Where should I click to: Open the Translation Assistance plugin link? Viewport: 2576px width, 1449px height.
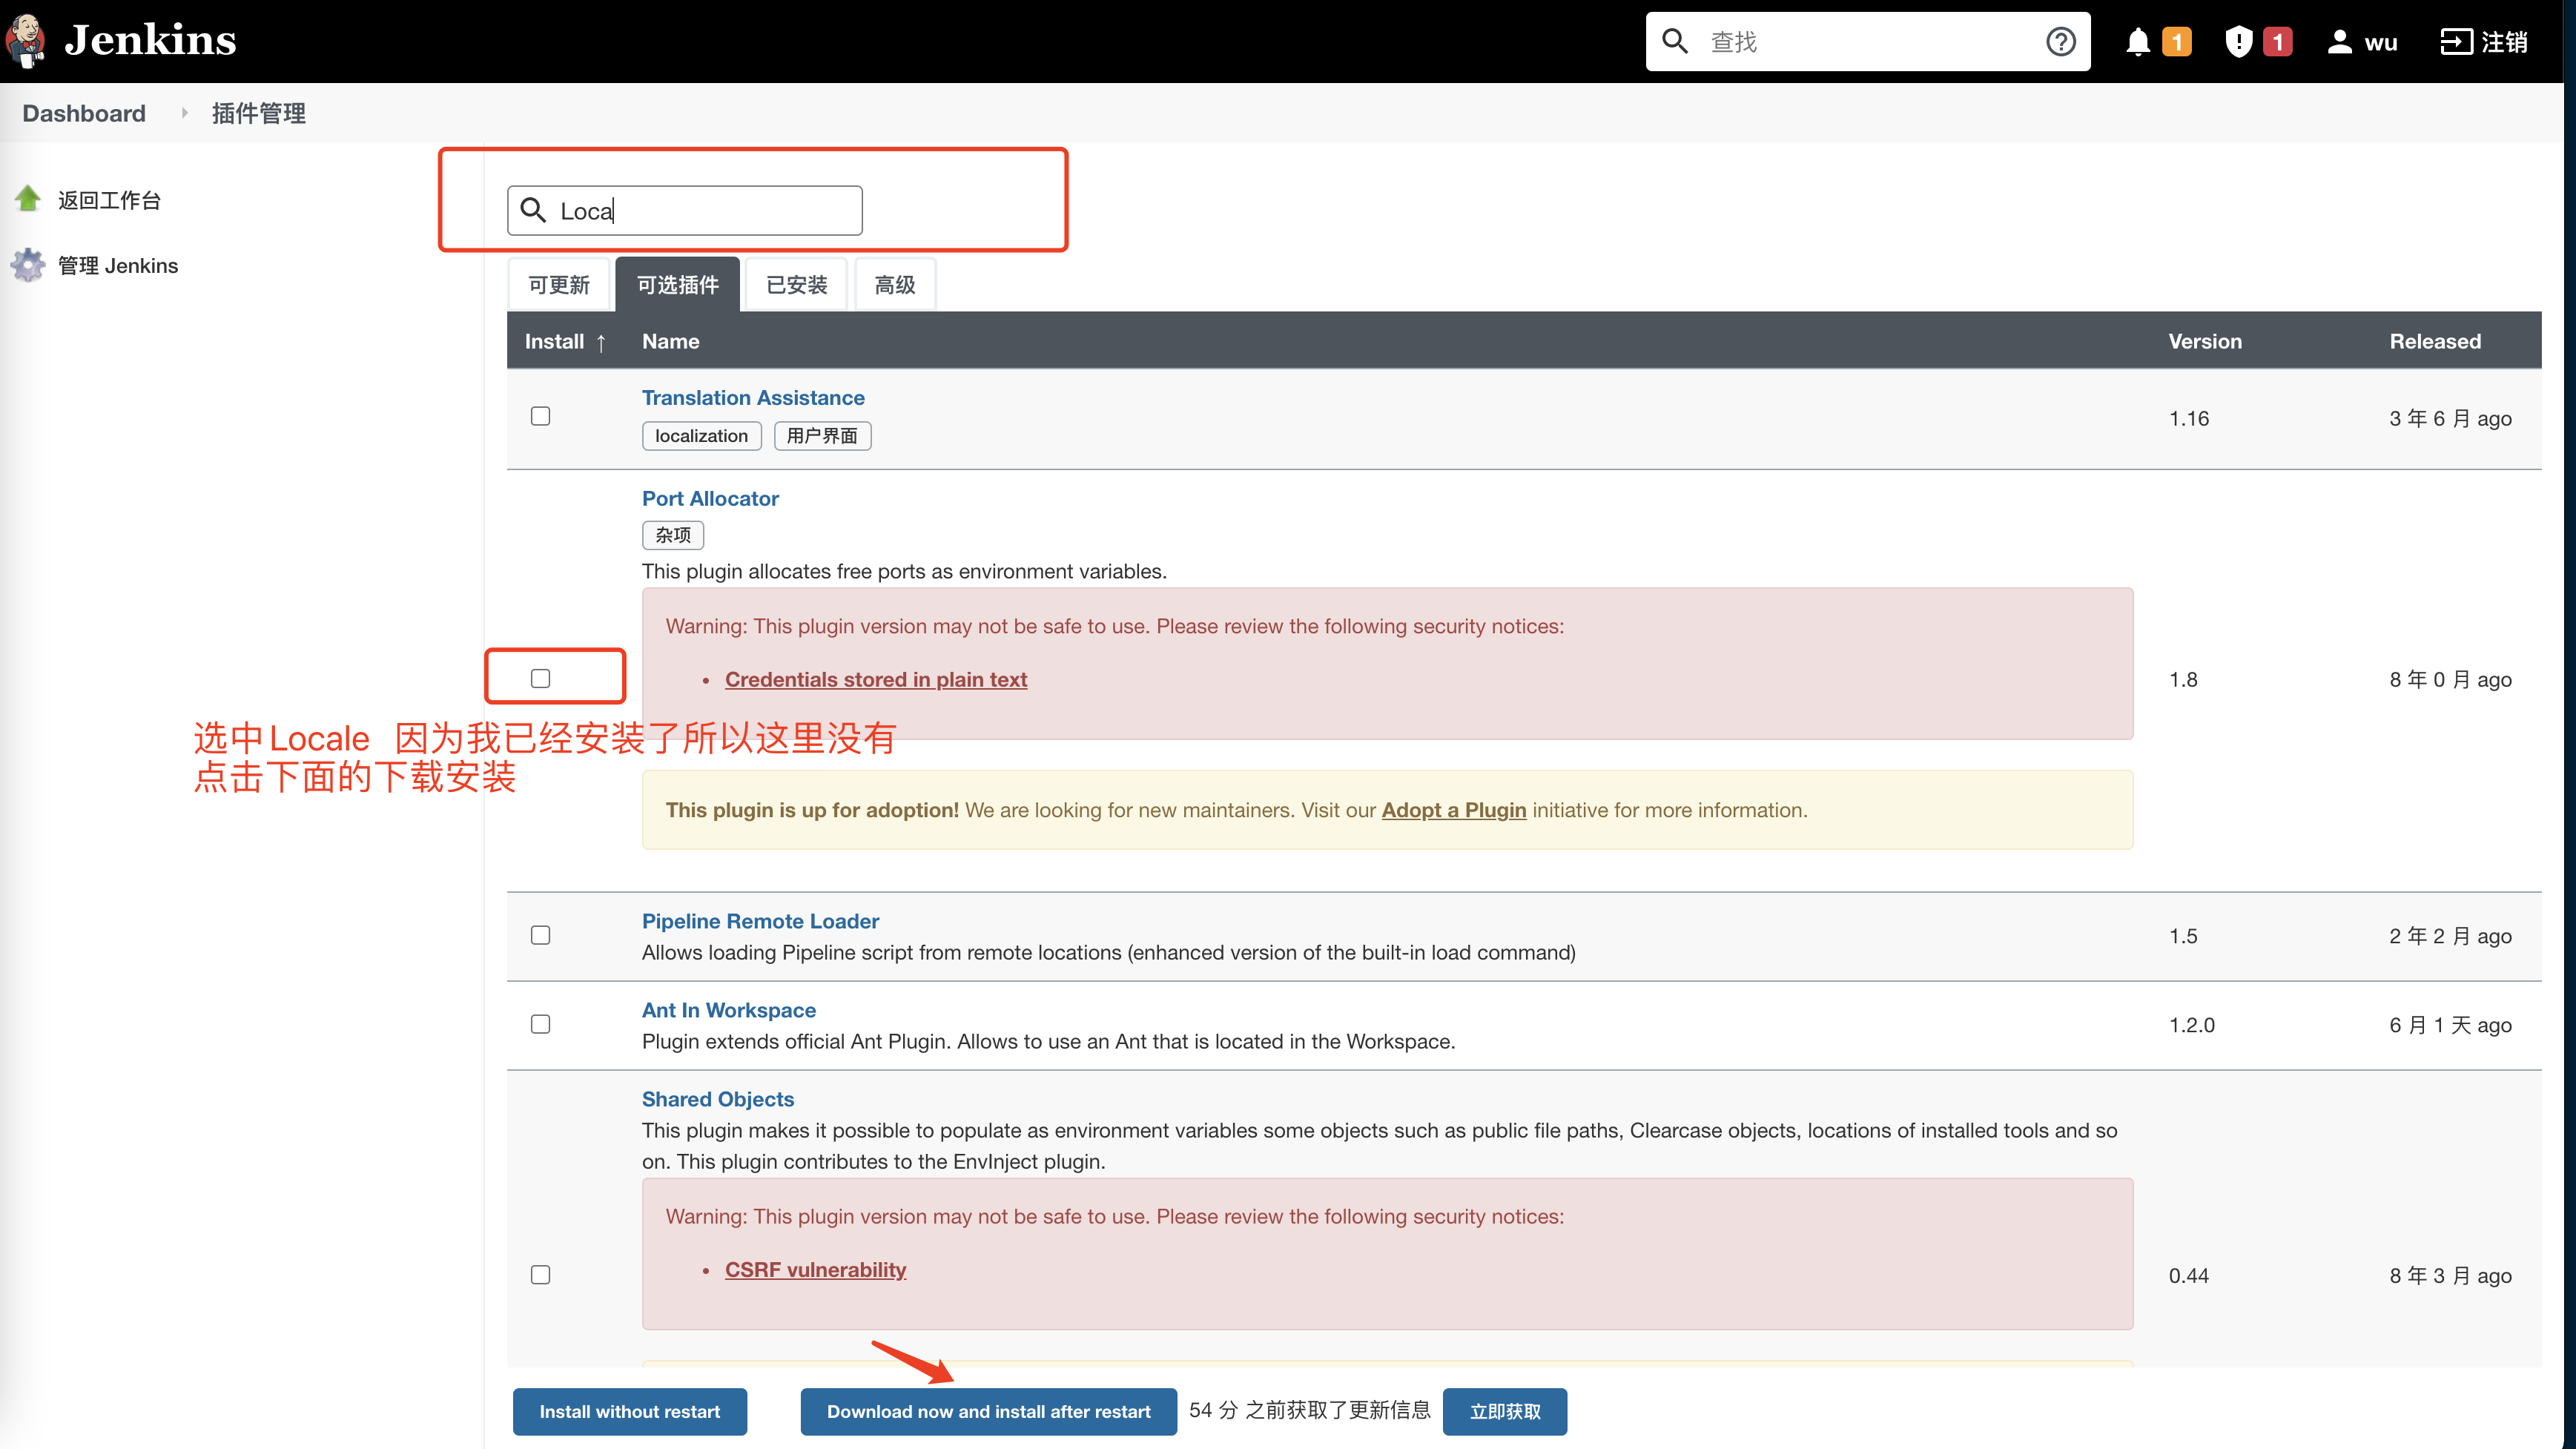753,398
